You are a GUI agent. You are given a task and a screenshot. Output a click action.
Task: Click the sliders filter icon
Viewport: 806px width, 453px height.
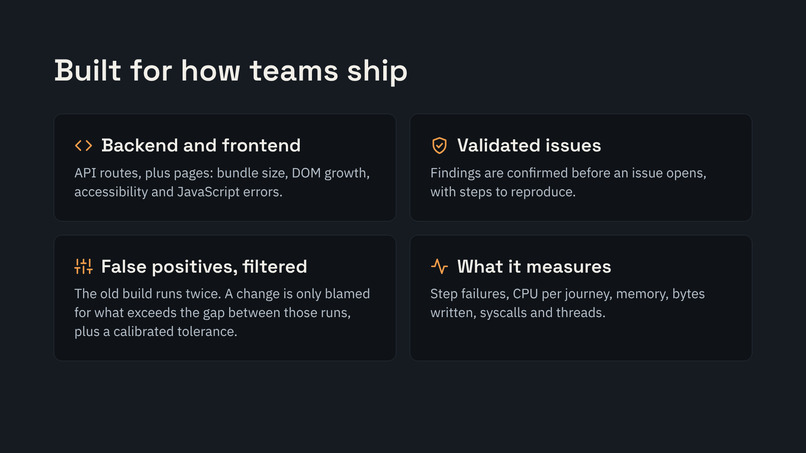click(83, 266)
